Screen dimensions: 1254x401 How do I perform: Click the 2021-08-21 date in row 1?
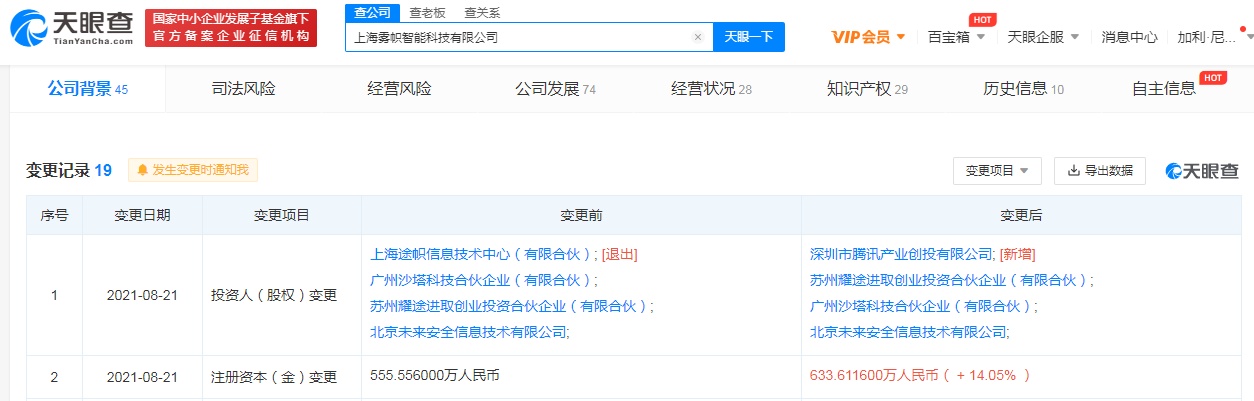tap(142, 295)
